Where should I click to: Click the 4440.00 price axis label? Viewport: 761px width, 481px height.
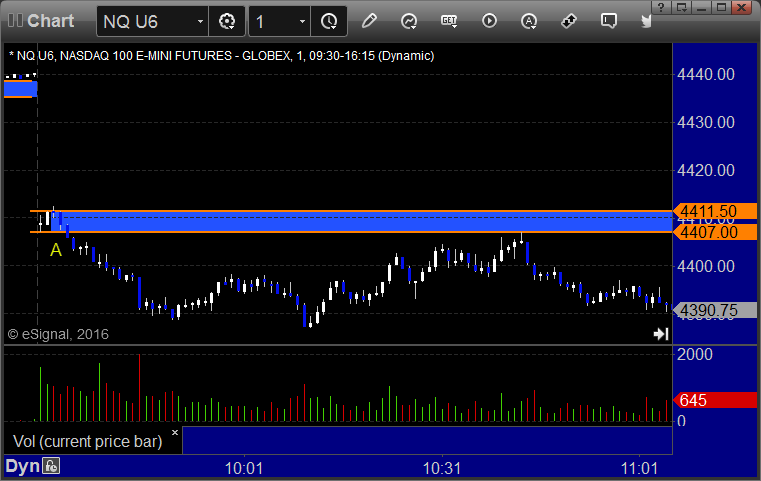point(706,74)
